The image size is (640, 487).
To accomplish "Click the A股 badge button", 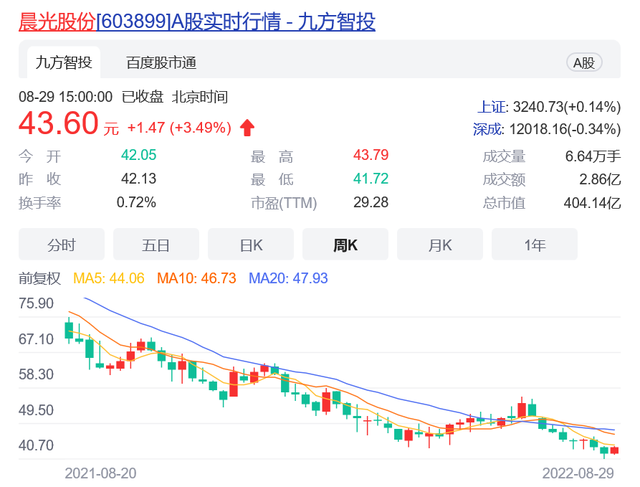I will 584,62.
